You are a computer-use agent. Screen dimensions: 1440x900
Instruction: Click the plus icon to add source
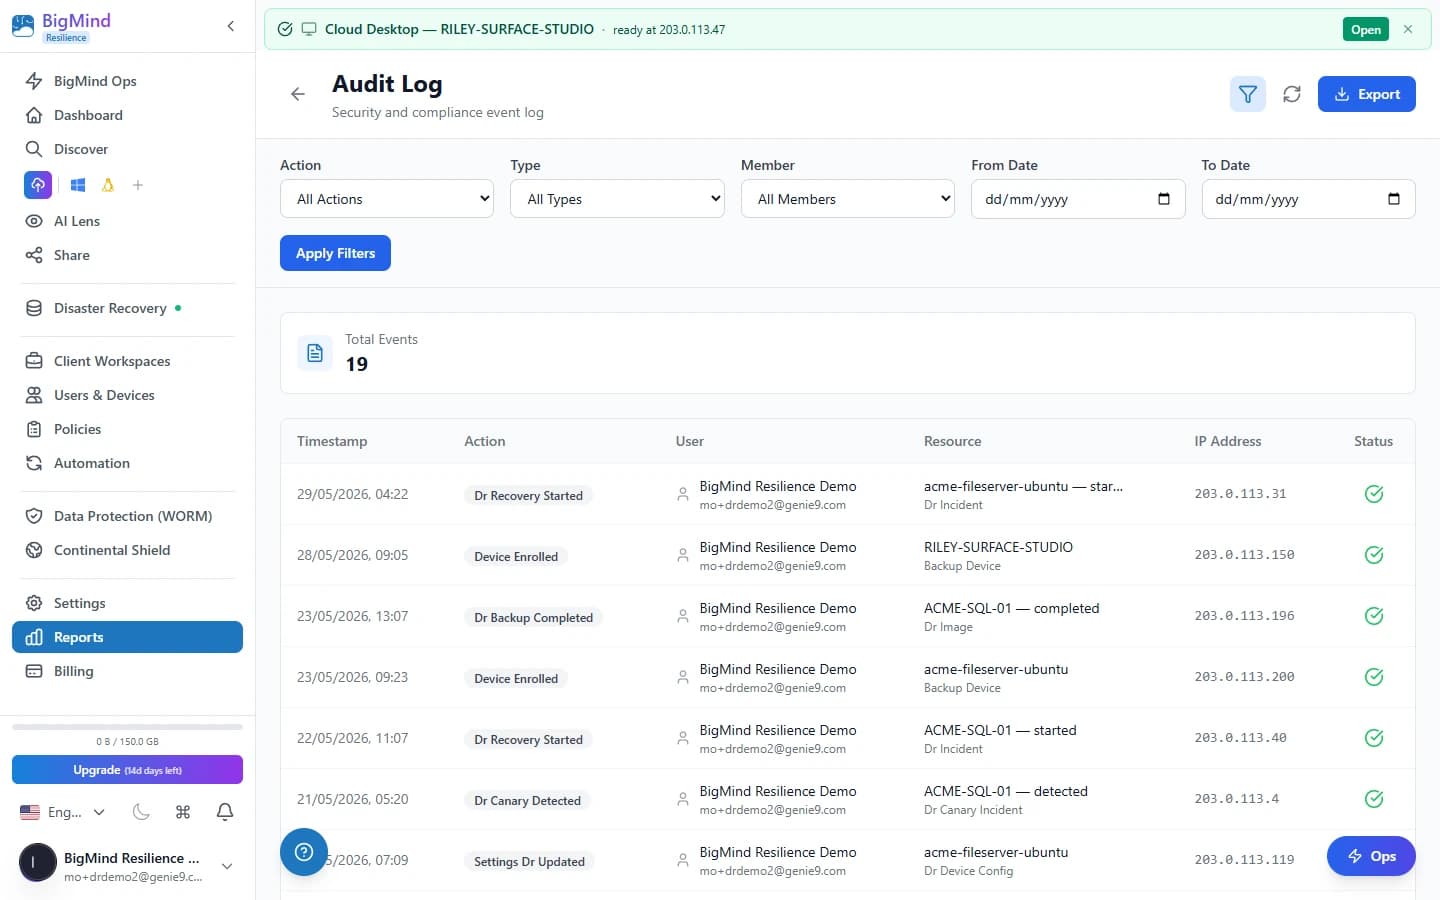tap(138, 185)
